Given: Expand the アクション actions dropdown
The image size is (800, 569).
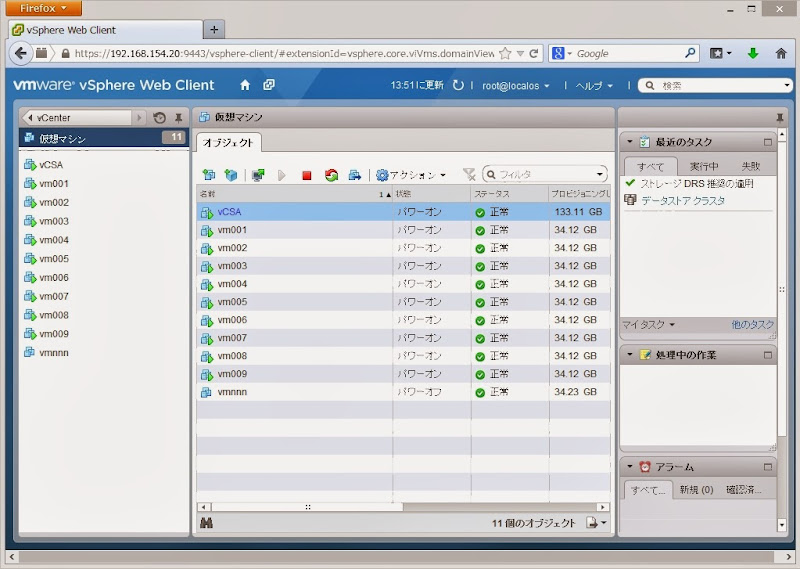Looking at the screenshot, I should click(411, 175).
